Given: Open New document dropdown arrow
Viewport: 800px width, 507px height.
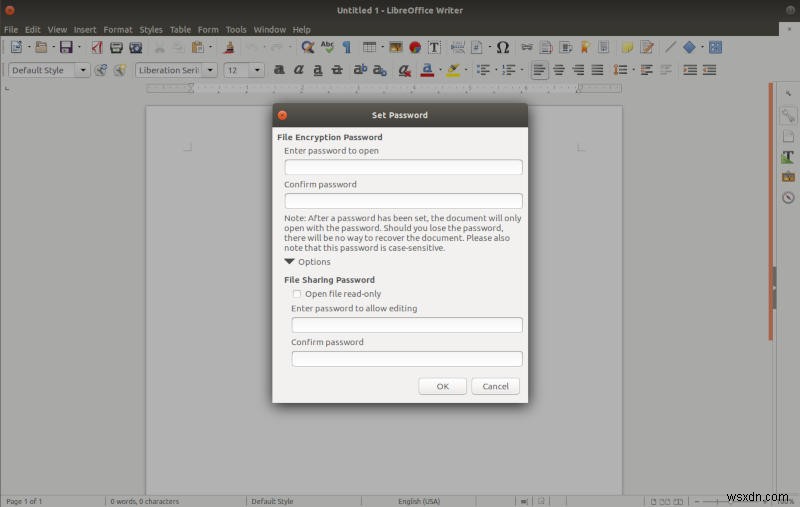Looking at the screenshot, I should [x=29, y=47].
